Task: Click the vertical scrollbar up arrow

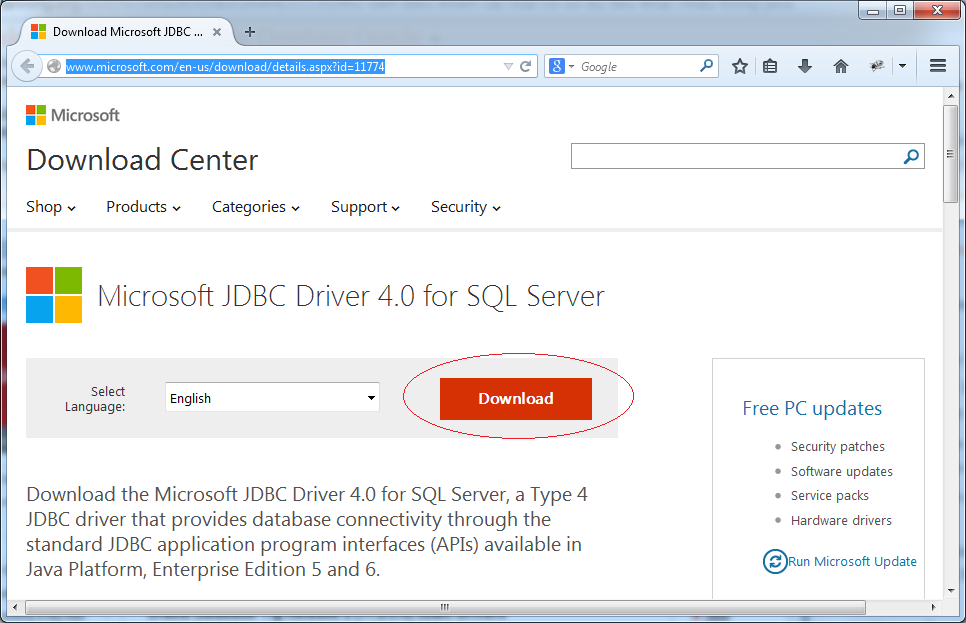Action: click(x=951, y=96)
